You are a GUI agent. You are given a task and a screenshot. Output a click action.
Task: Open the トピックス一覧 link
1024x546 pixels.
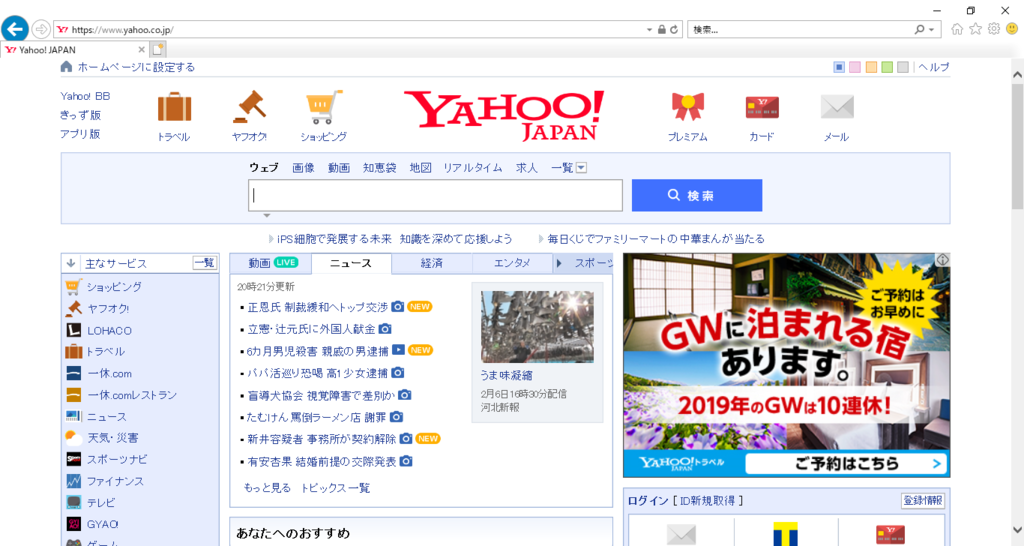coord(335,488)
